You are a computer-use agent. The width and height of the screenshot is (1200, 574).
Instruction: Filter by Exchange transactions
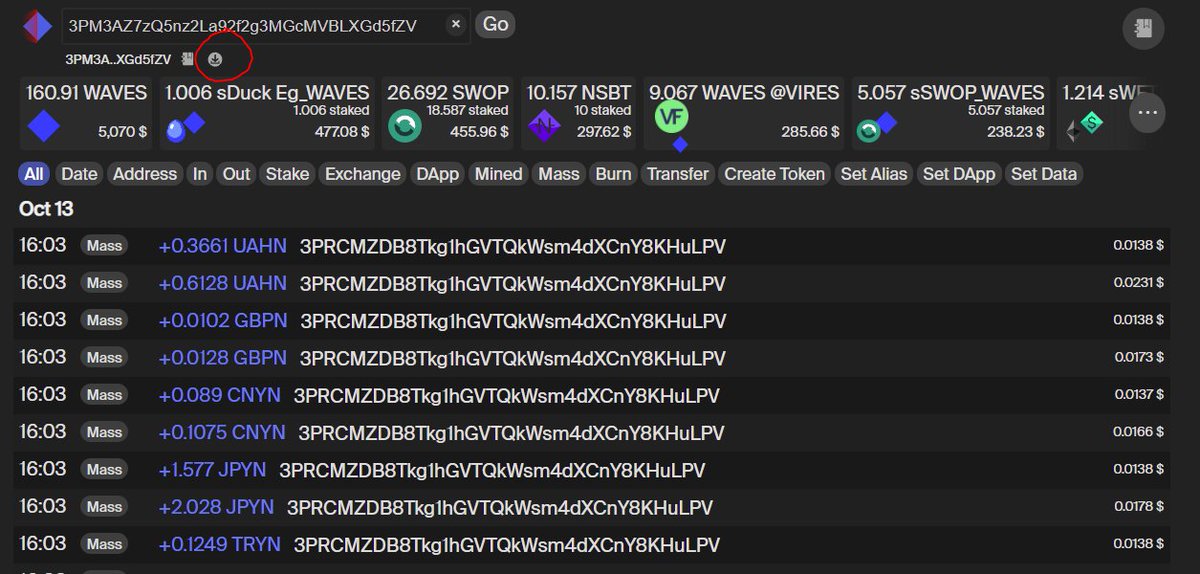(x=362, y=174)
